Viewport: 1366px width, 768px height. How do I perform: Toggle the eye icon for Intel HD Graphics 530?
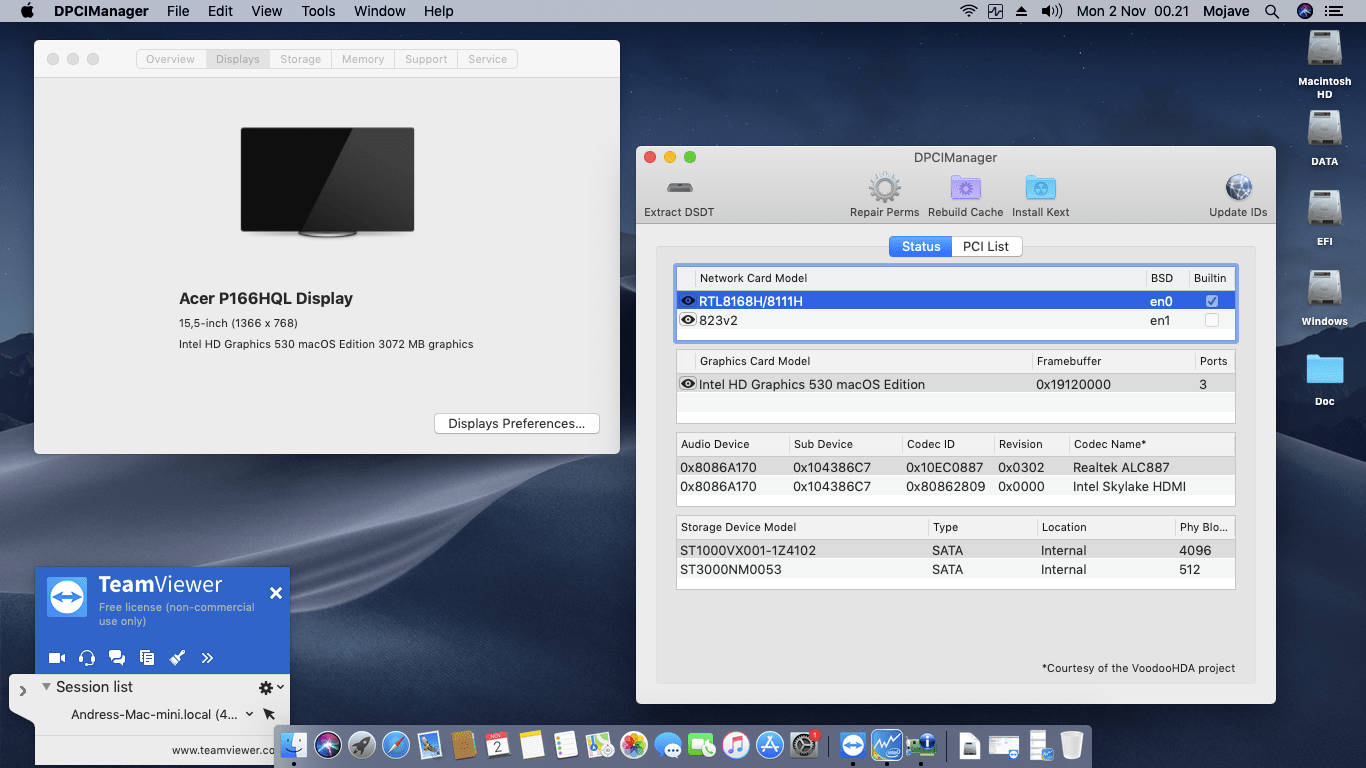tap(688, 384)
